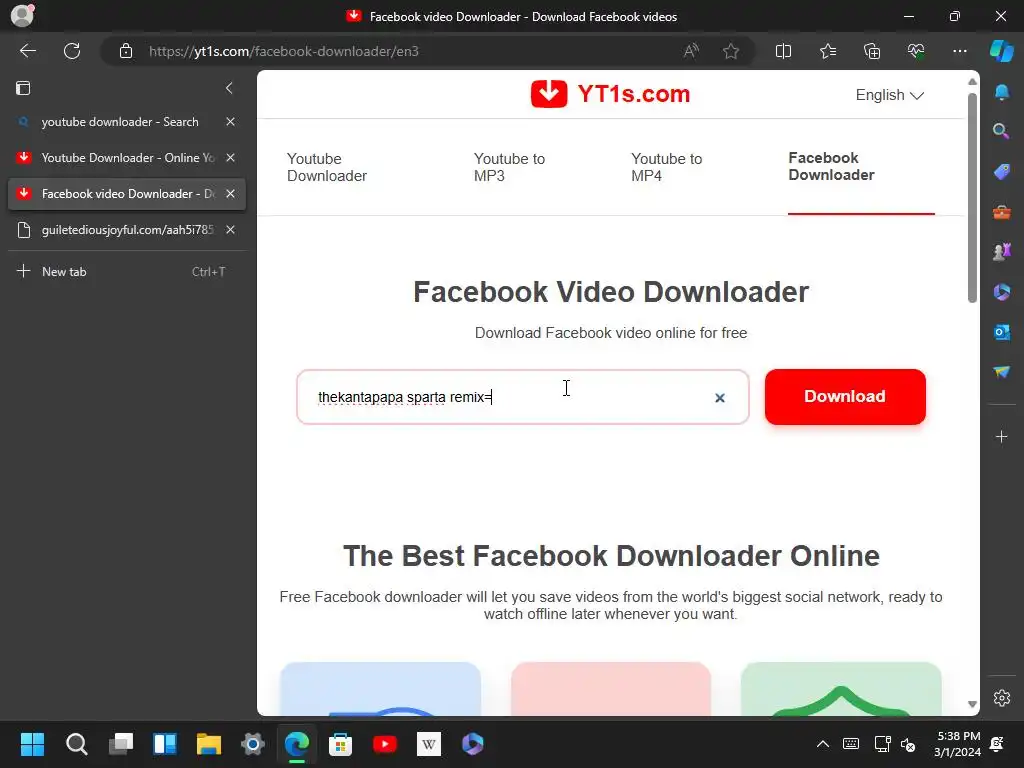Show hidden system tray icons
The width and height of the screenshot is (1024, 768).
(823, 743)
